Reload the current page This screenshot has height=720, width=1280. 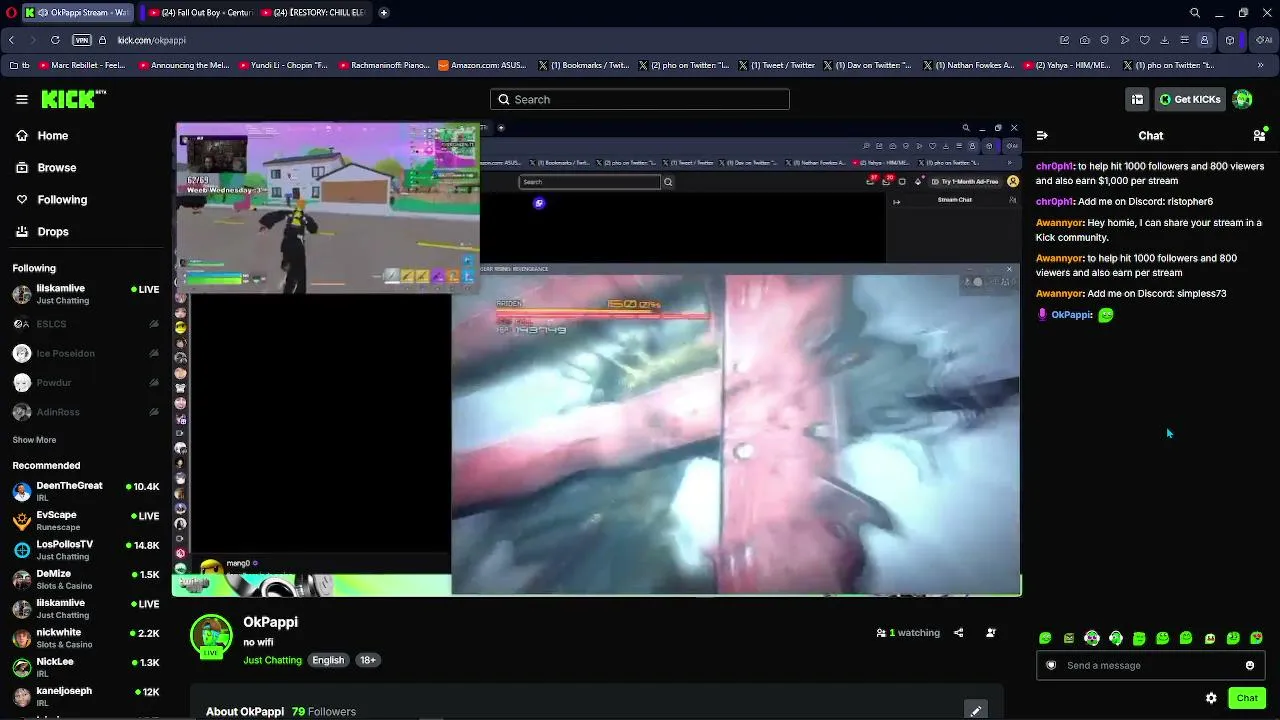point(55,40)
